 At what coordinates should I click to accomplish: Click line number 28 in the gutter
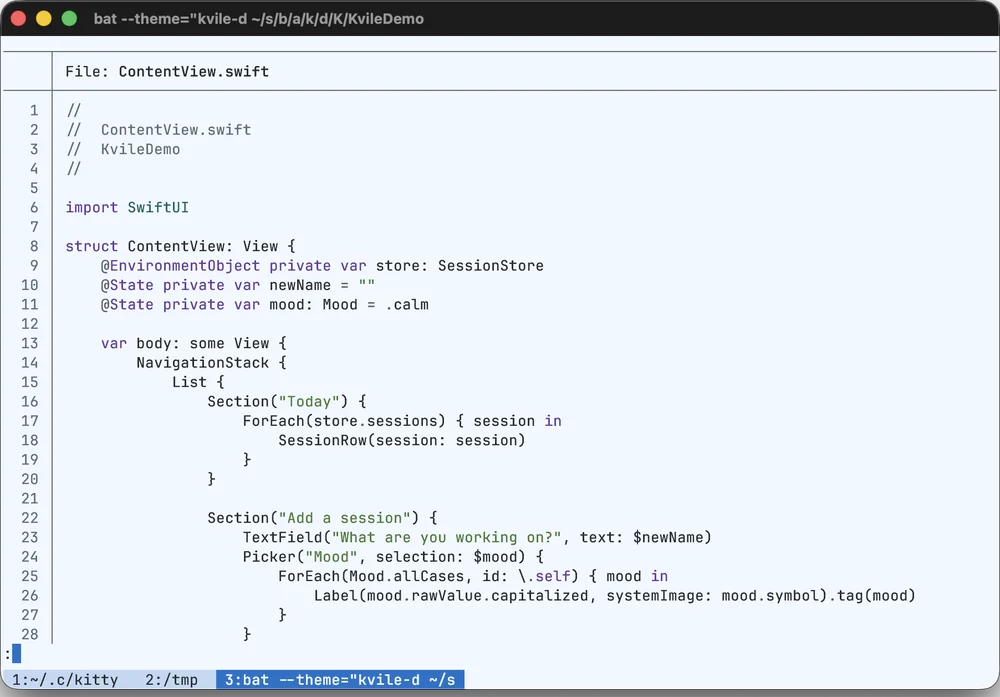point(30,634)
